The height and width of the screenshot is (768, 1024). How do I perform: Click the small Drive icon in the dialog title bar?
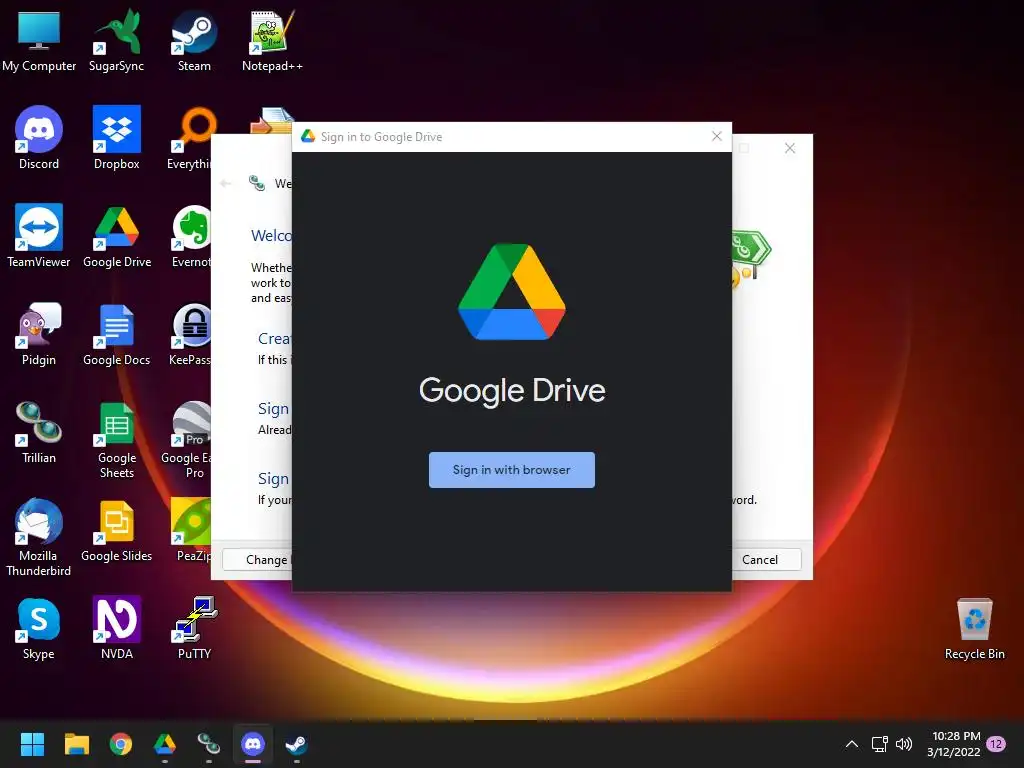[x=308, y=136]
